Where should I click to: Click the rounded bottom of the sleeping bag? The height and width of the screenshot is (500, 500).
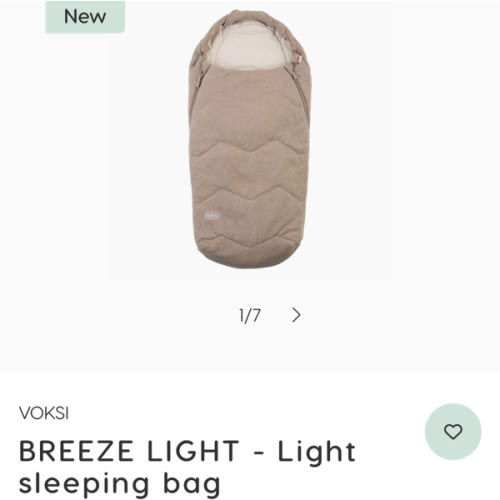click(x=250, y=255)
